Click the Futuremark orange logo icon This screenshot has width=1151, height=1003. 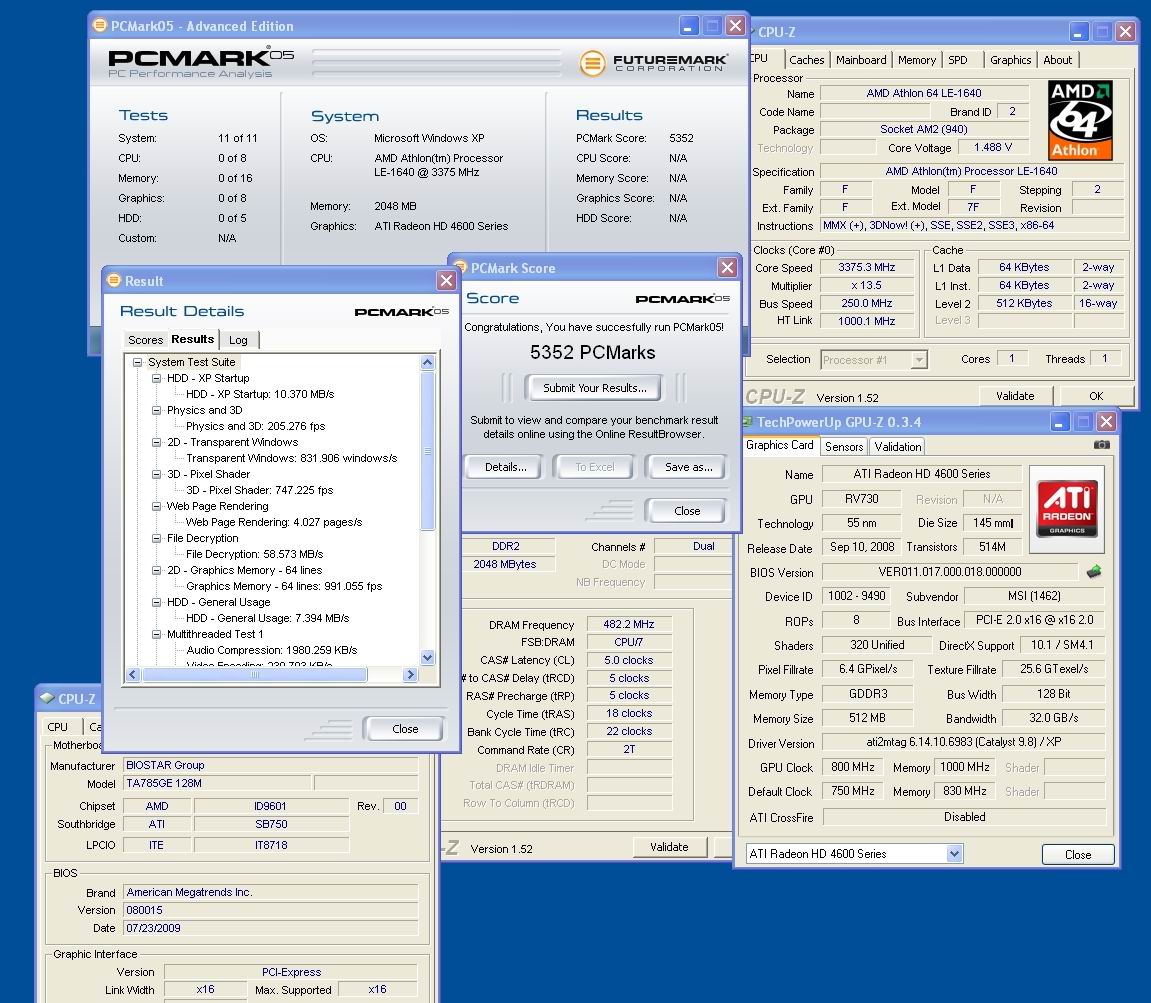coord(592,62)
